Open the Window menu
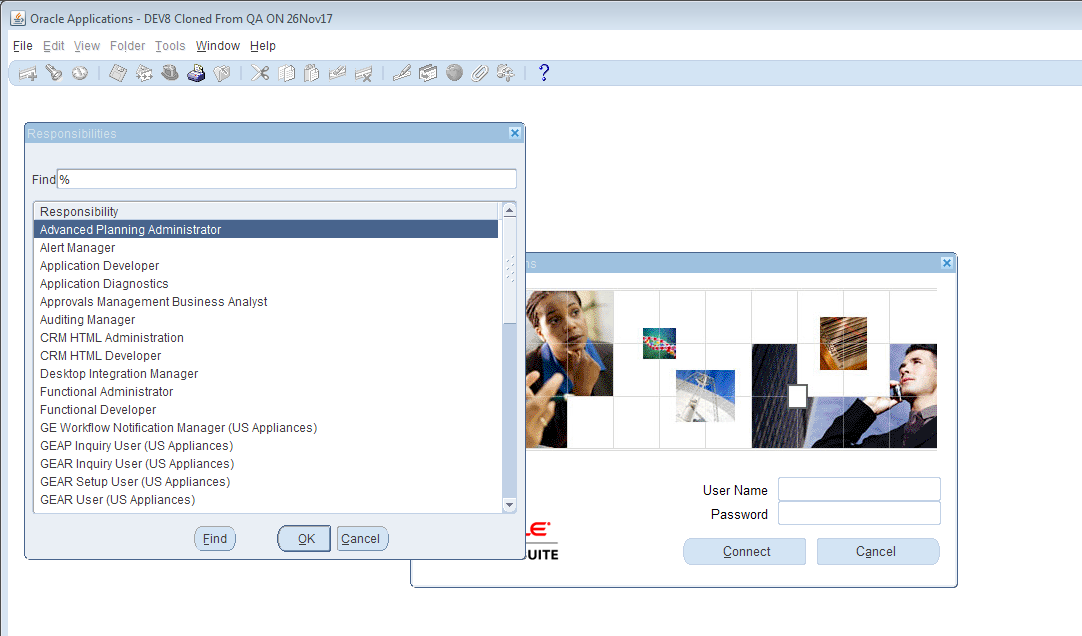Screen dimensions: 1082x636 click(x=217, y=46)
